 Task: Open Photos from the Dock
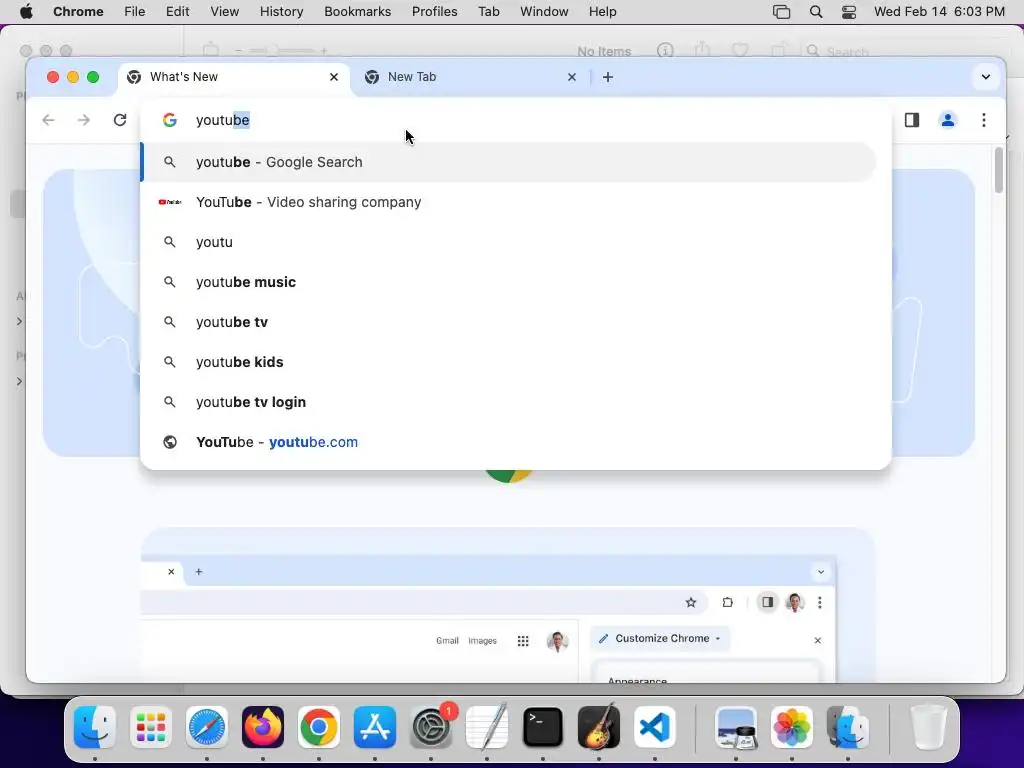click(x=792, y=727)
